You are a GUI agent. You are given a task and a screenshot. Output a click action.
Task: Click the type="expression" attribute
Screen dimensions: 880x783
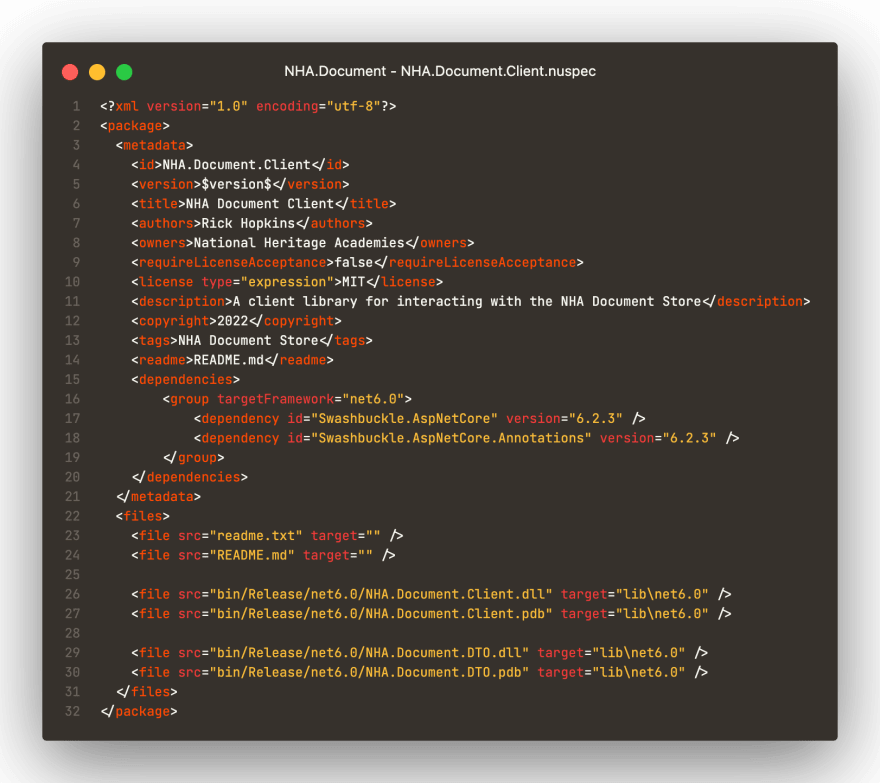tap(268, 282)
